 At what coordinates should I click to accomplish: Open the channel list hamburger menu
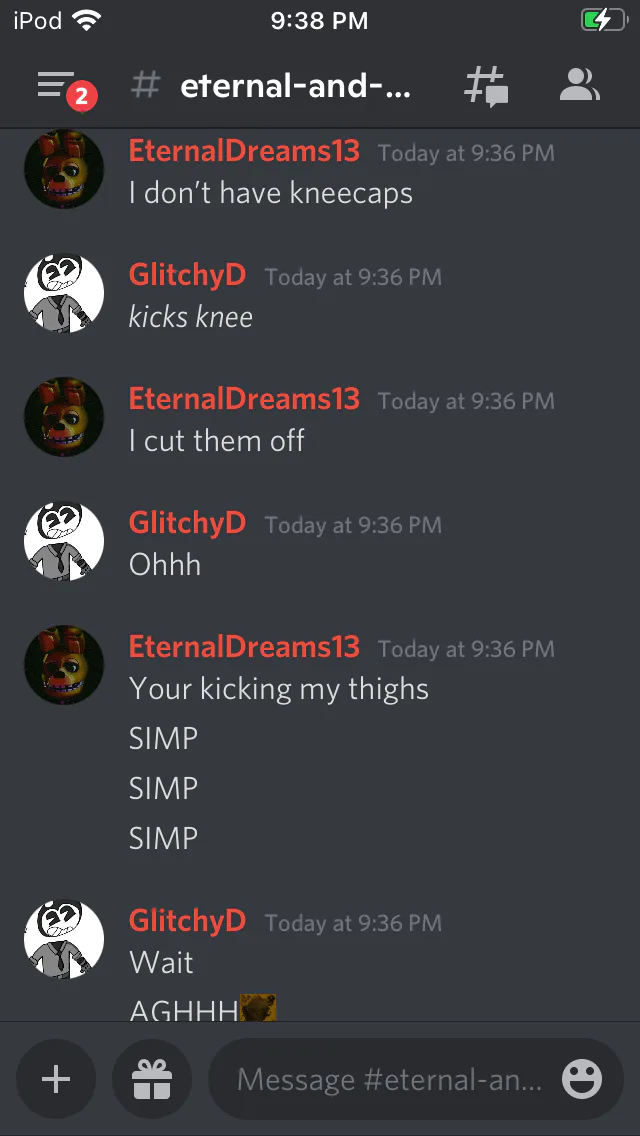[57, 85]
